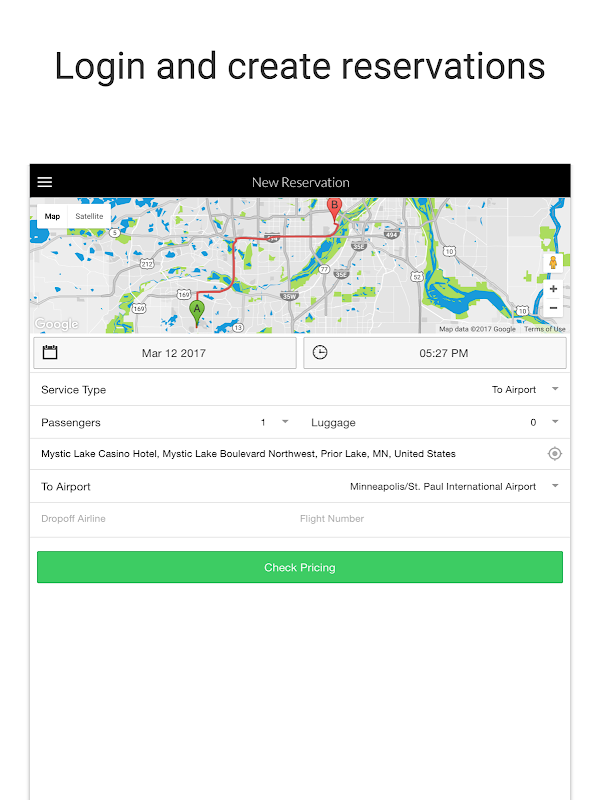Open time picker showing 05:27 PM
The image size is (600, 800).
[435, 353]
